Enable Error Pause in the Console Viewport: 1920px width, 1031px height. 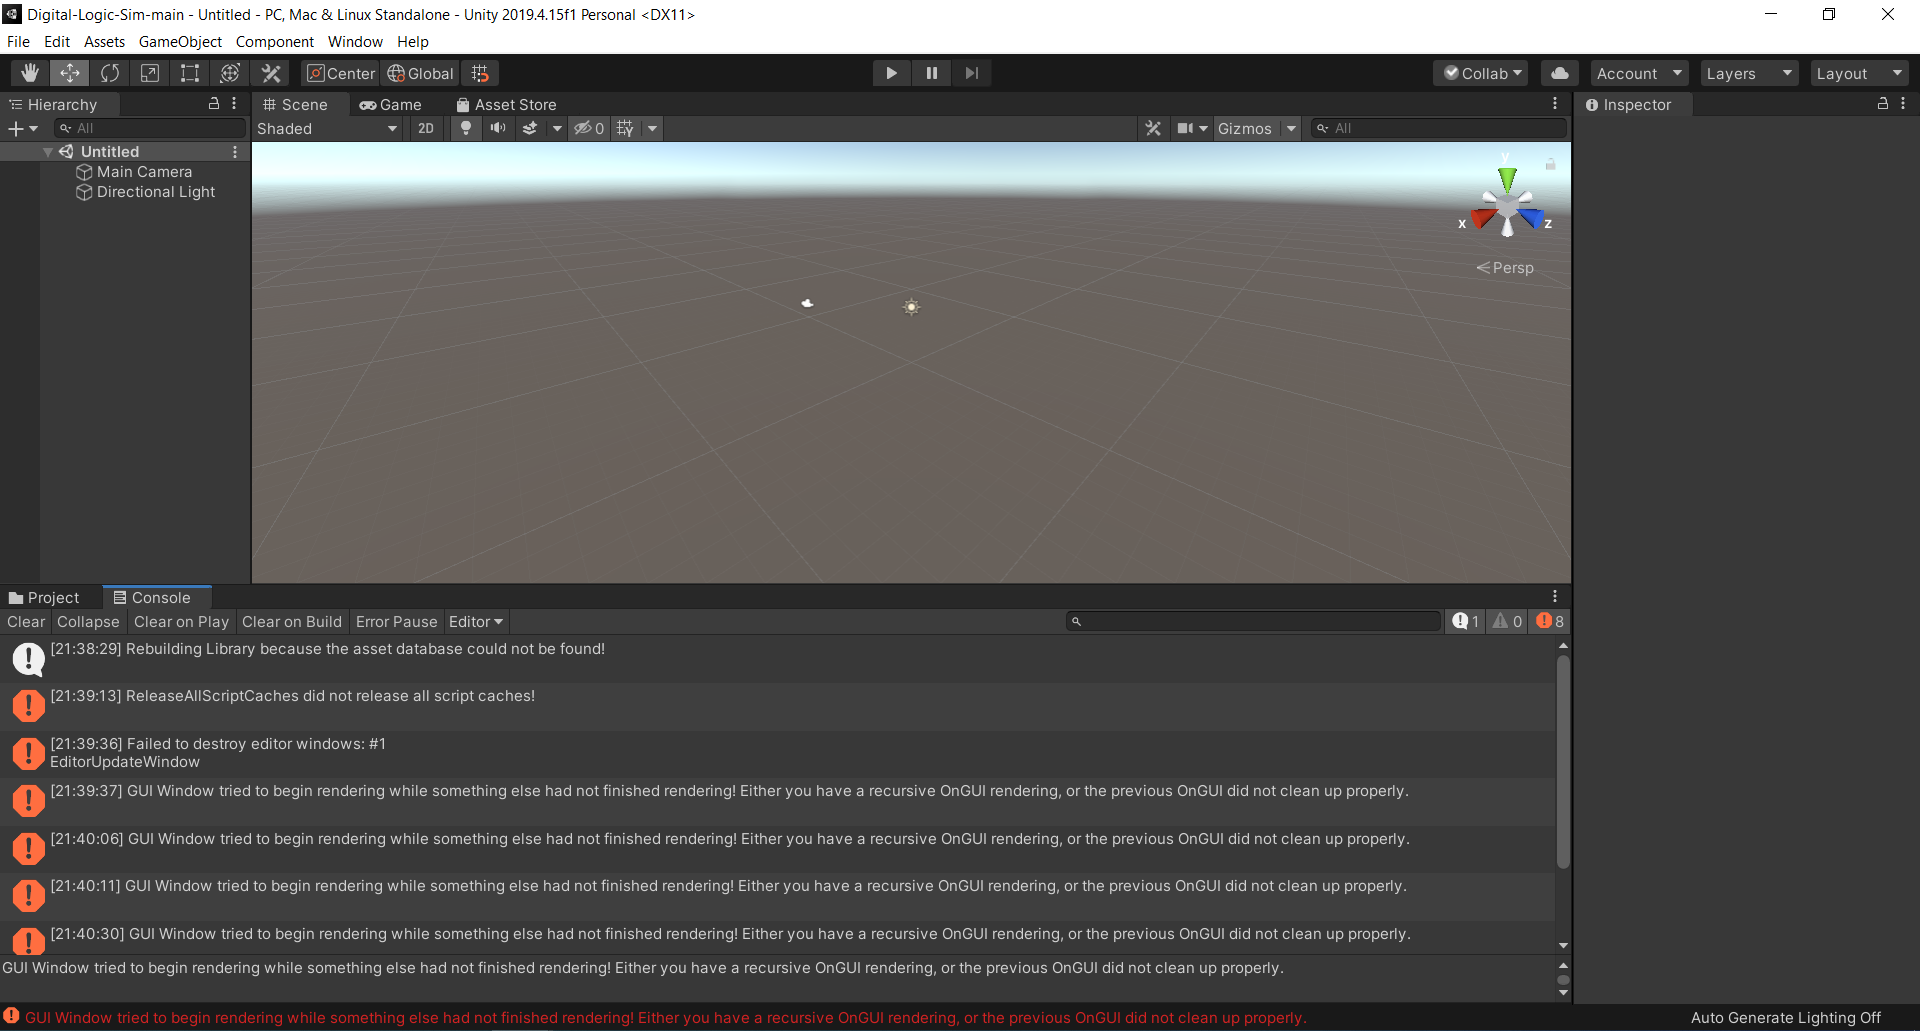pyautogui.click(x=396, y=621)
